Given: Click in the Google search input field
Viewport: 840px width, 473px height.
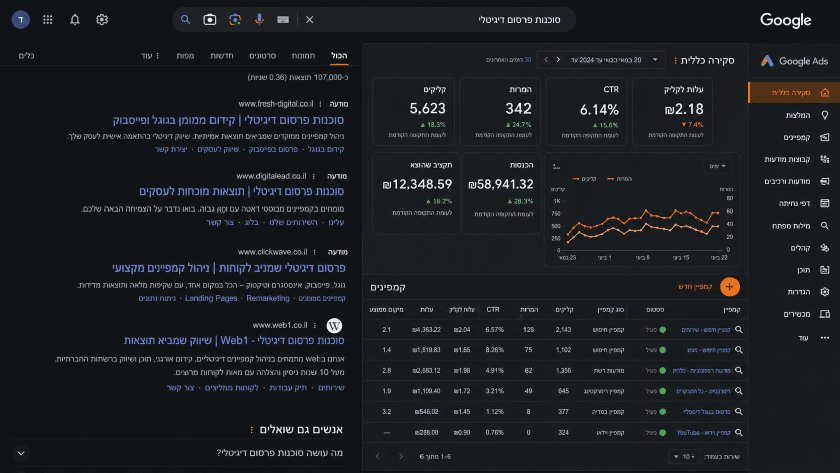Looking at the screenshot, I should (x=439, y=19).
